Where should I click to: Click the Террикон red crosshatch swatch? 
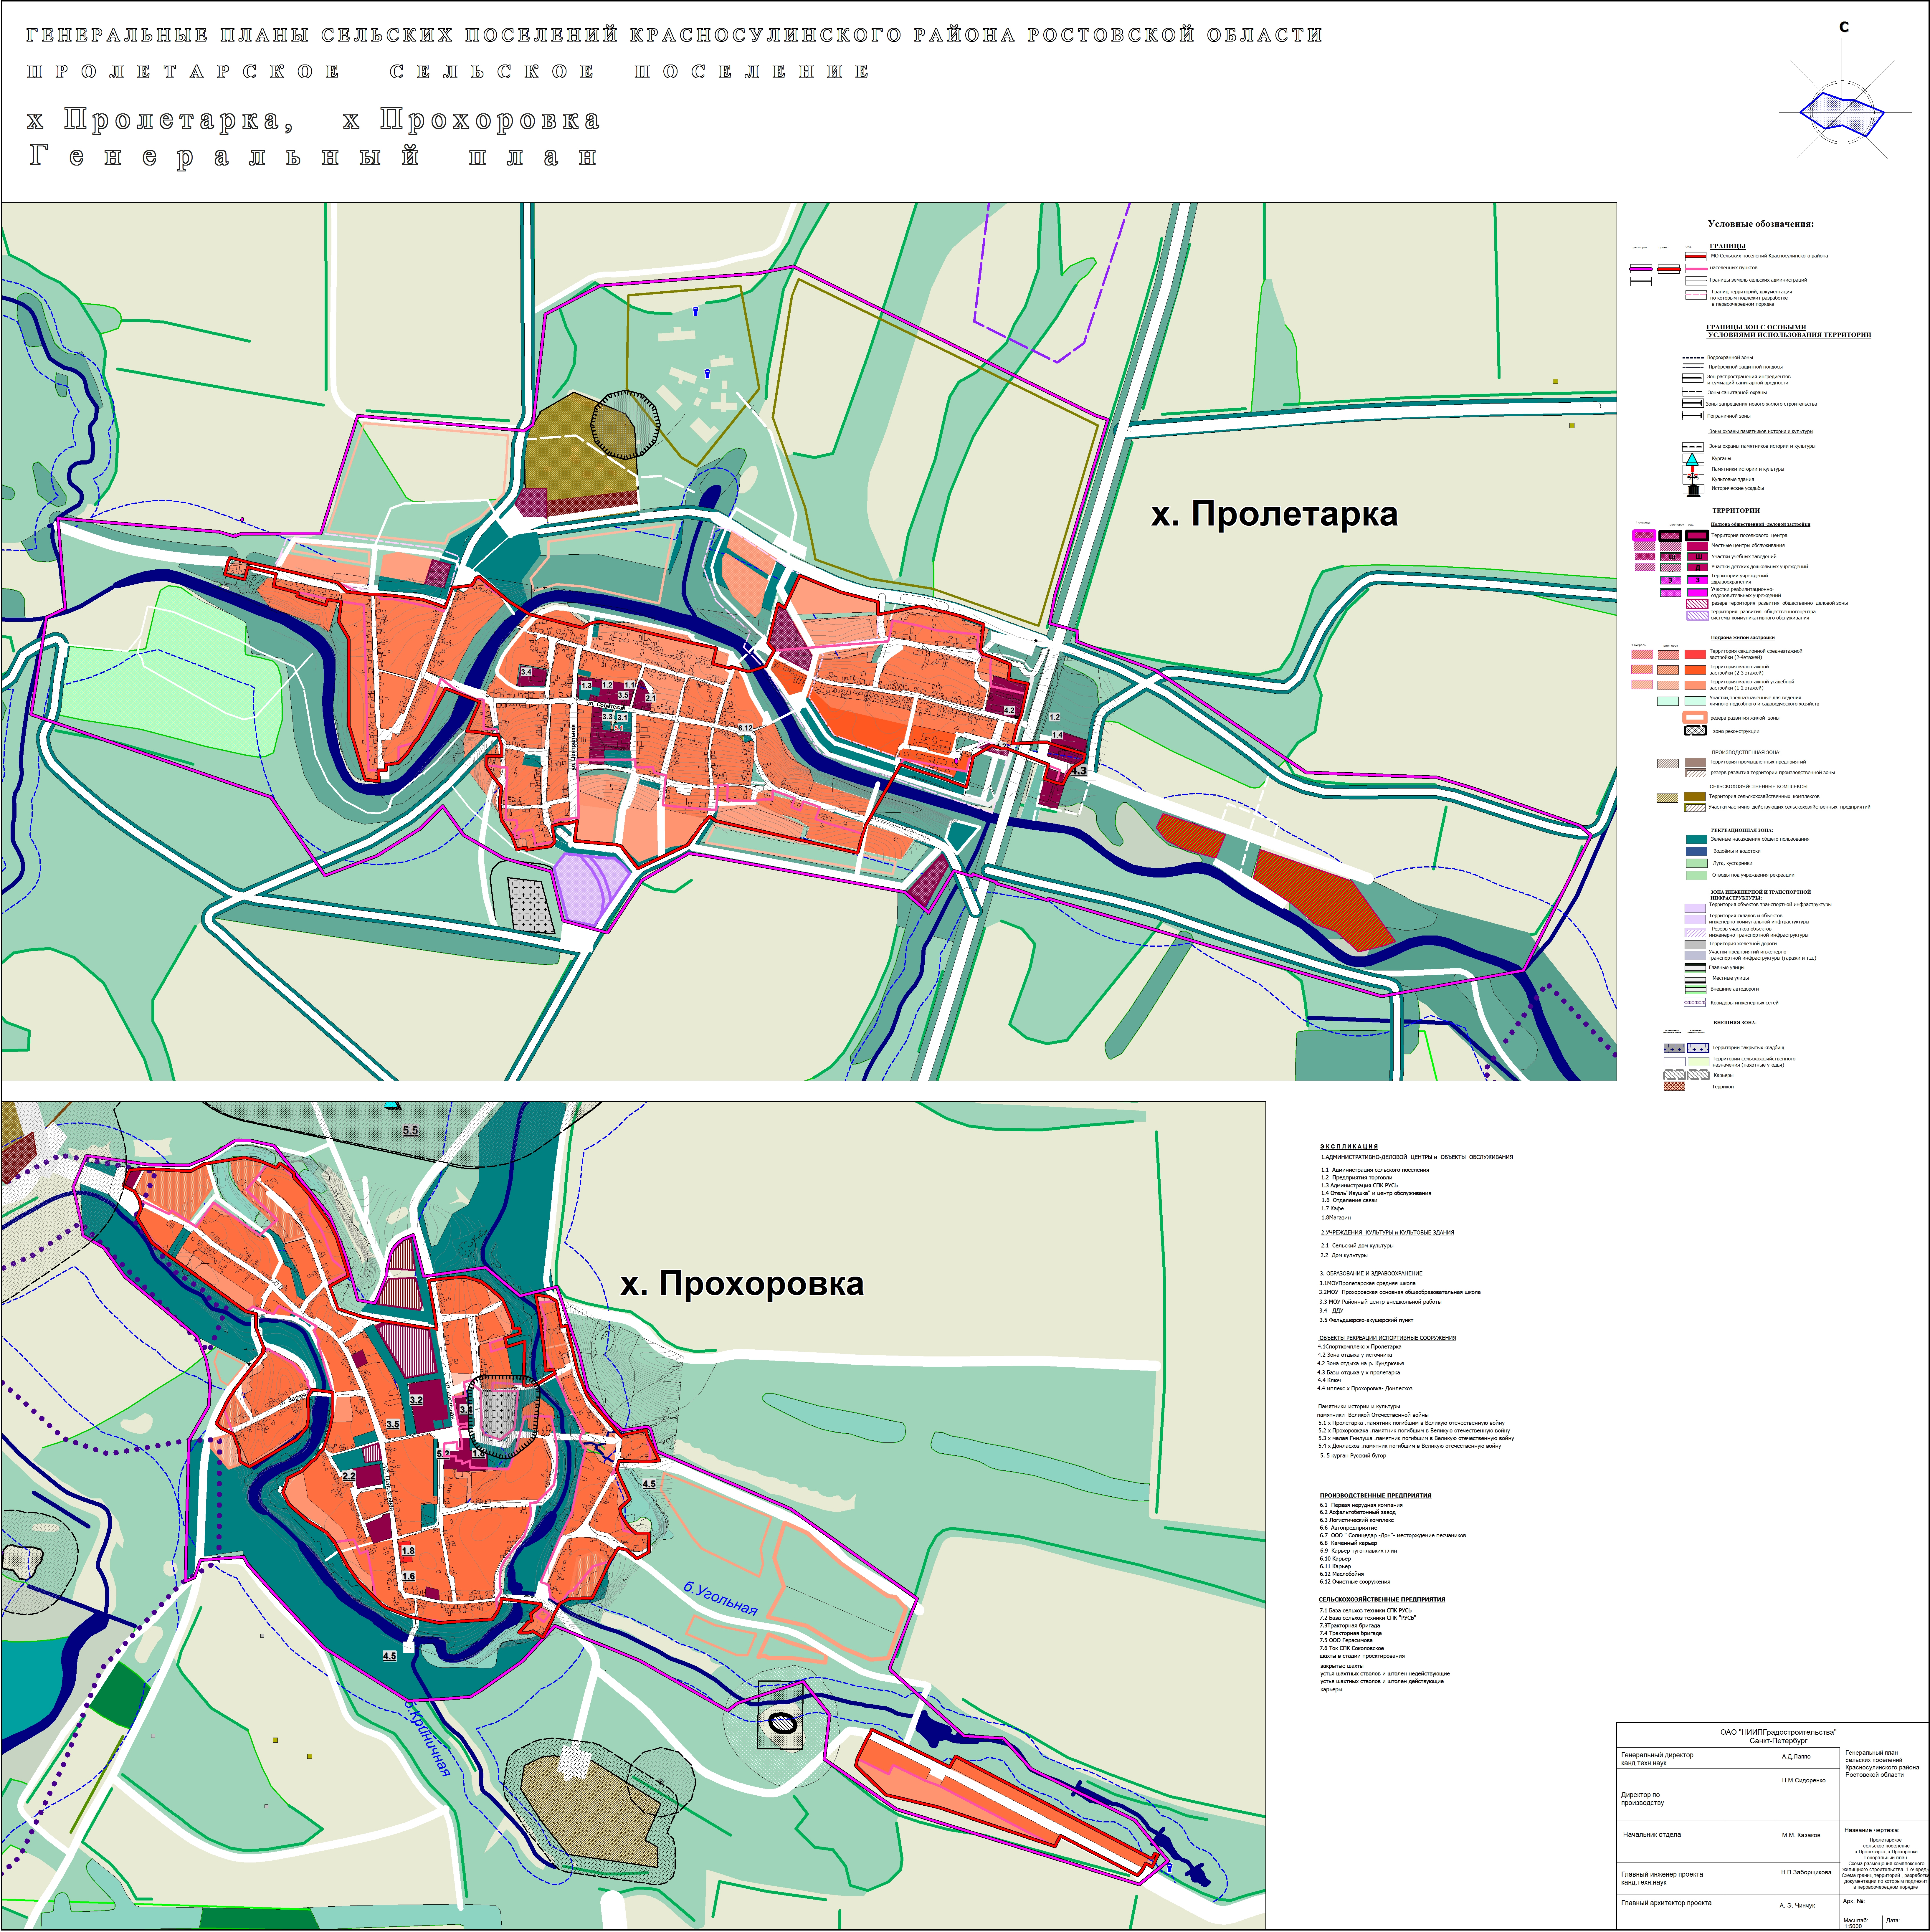[1674, 1086]
